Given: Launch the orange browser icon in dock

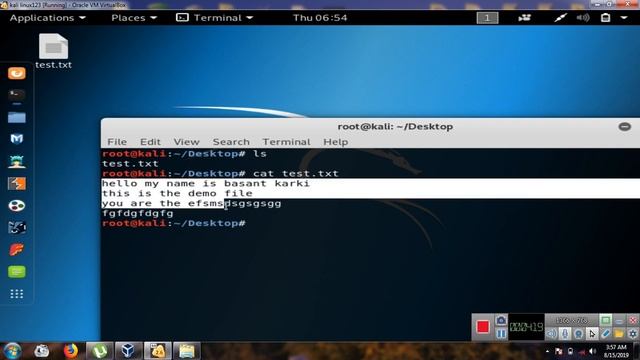Looking at the screenshot, I should tap(17, 73).
